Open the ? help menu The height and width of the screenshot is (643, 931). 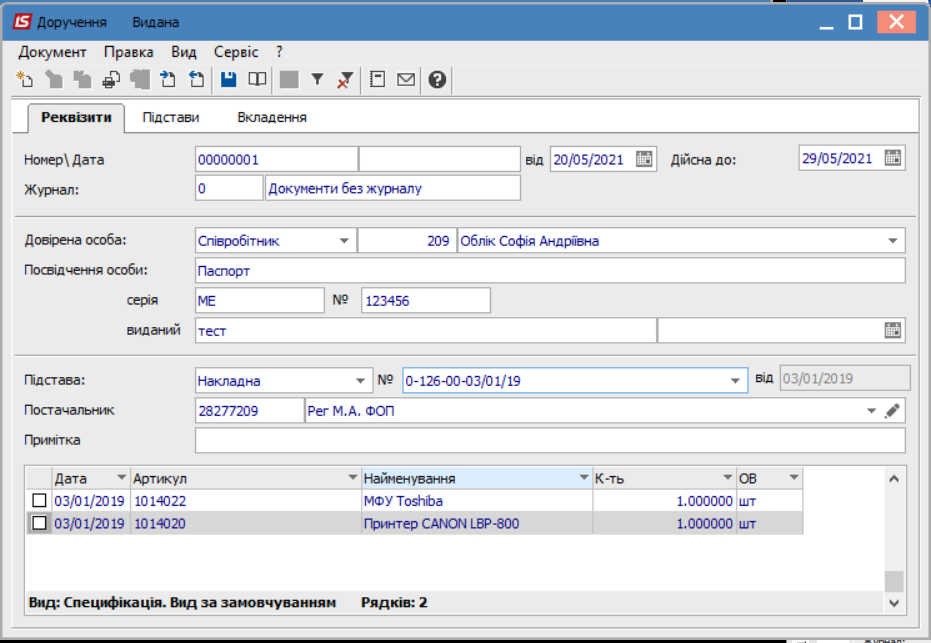[x=280, y=52]
